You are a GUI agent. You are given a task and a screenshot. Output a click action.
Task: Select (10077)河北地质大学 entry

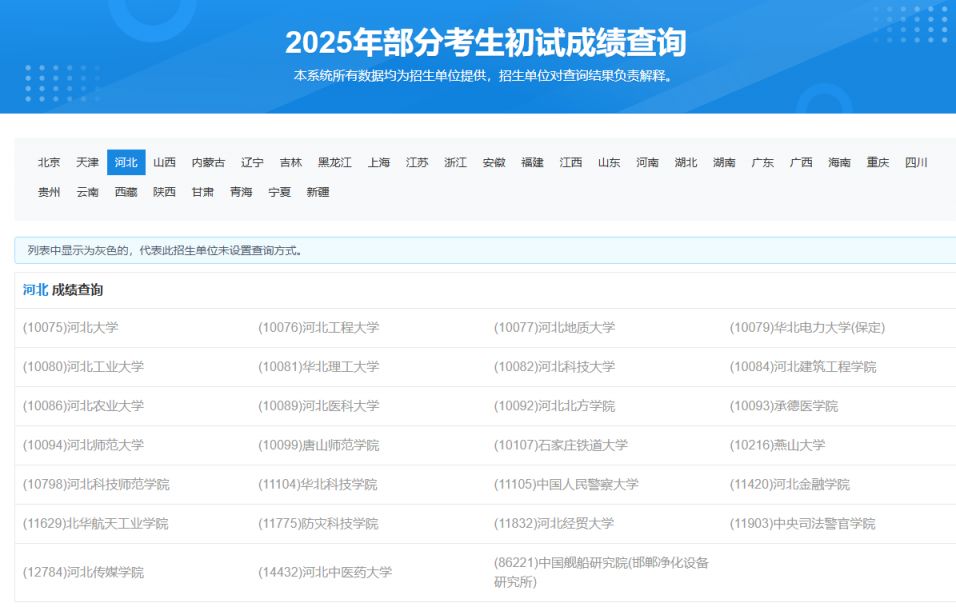[554, 327]
